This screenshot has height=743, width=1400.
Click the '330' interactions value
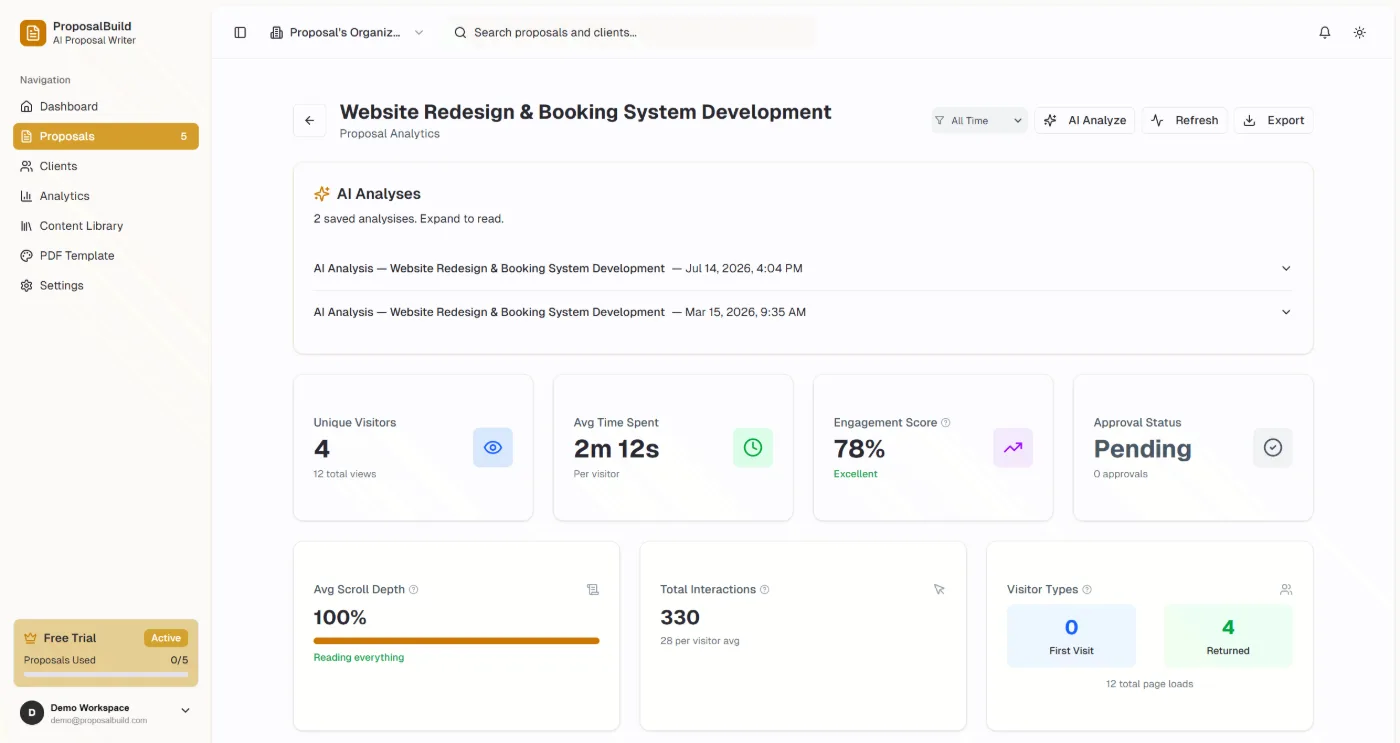tap(680, 617)
